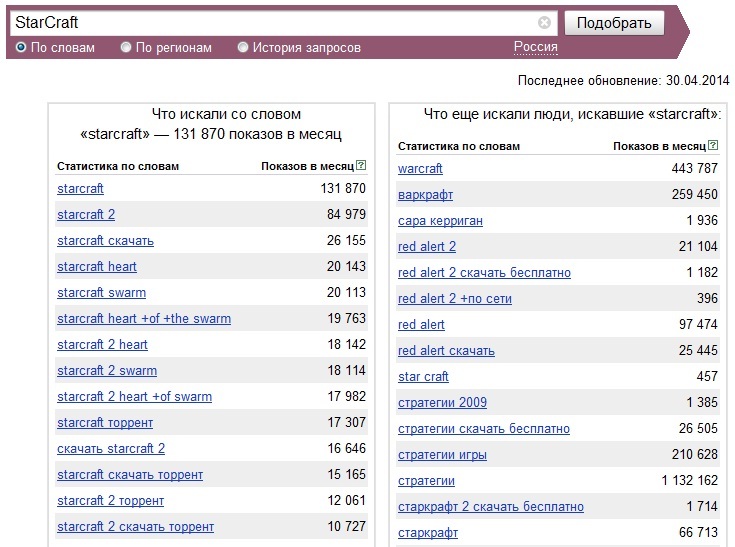Click right 'Показов в месяц' column header

tap(660, 146)
